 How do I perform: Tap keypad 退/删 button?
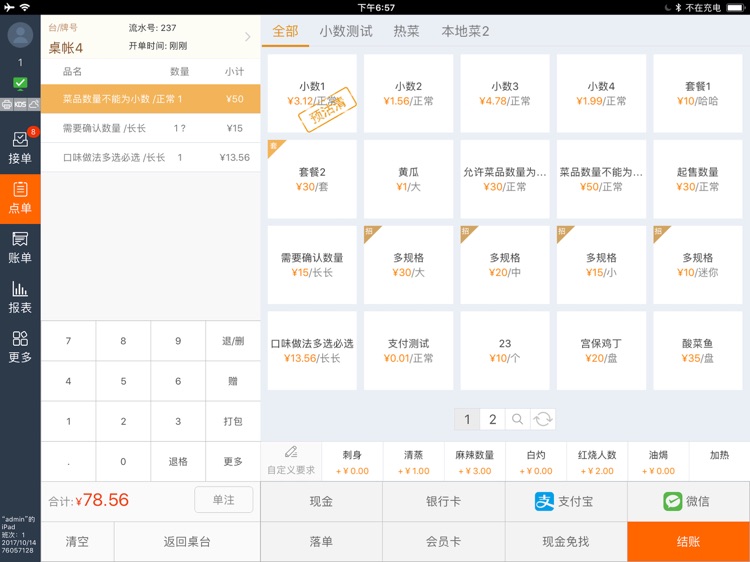click(x=233, y=341)
